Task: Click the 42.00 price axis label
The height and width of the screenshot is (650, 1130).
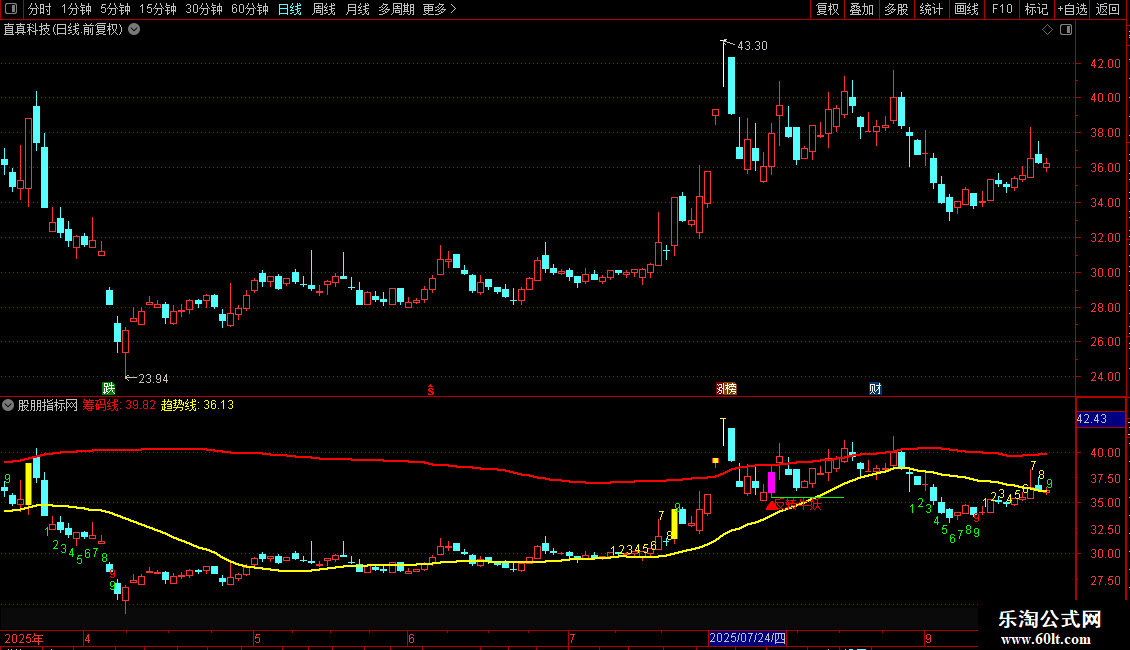Action: pos(1105,63)
